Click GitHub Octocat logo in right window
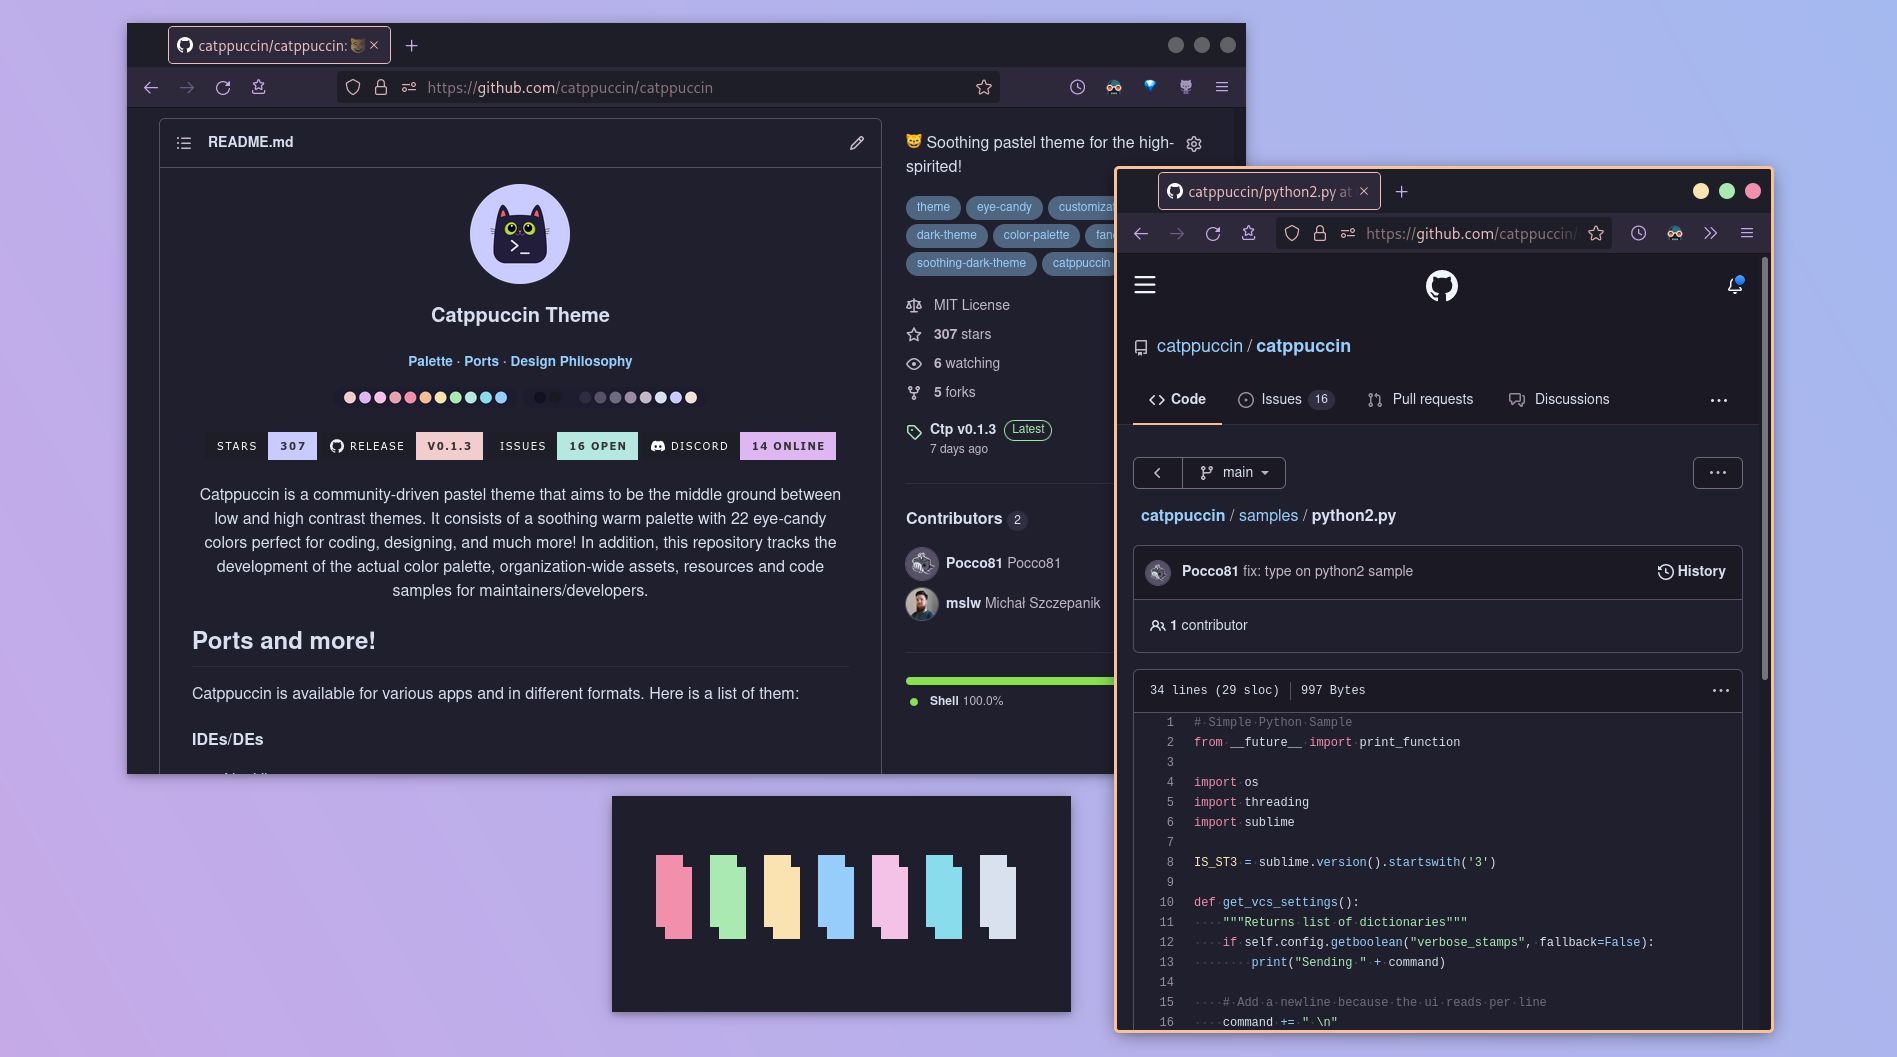Screen dimensions: 1897x1057 pos(1442,286)
